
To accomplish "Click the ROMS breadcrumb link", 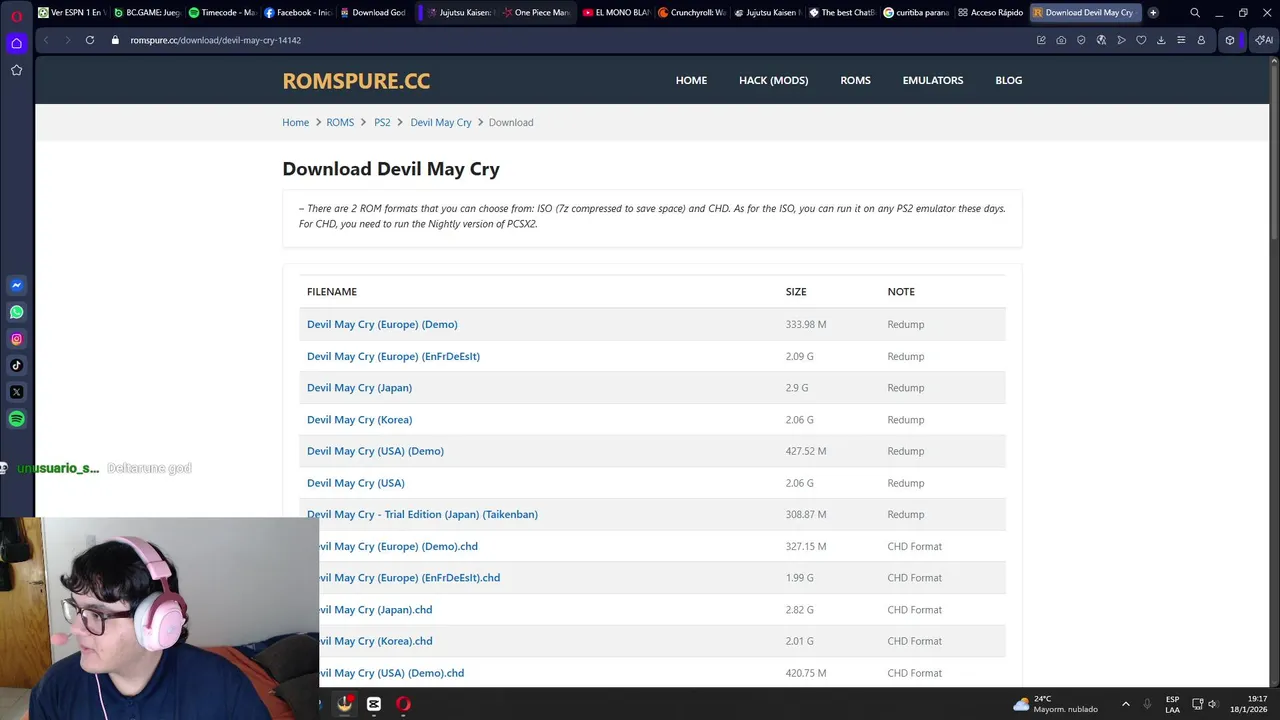I will [x=340, y=122].
